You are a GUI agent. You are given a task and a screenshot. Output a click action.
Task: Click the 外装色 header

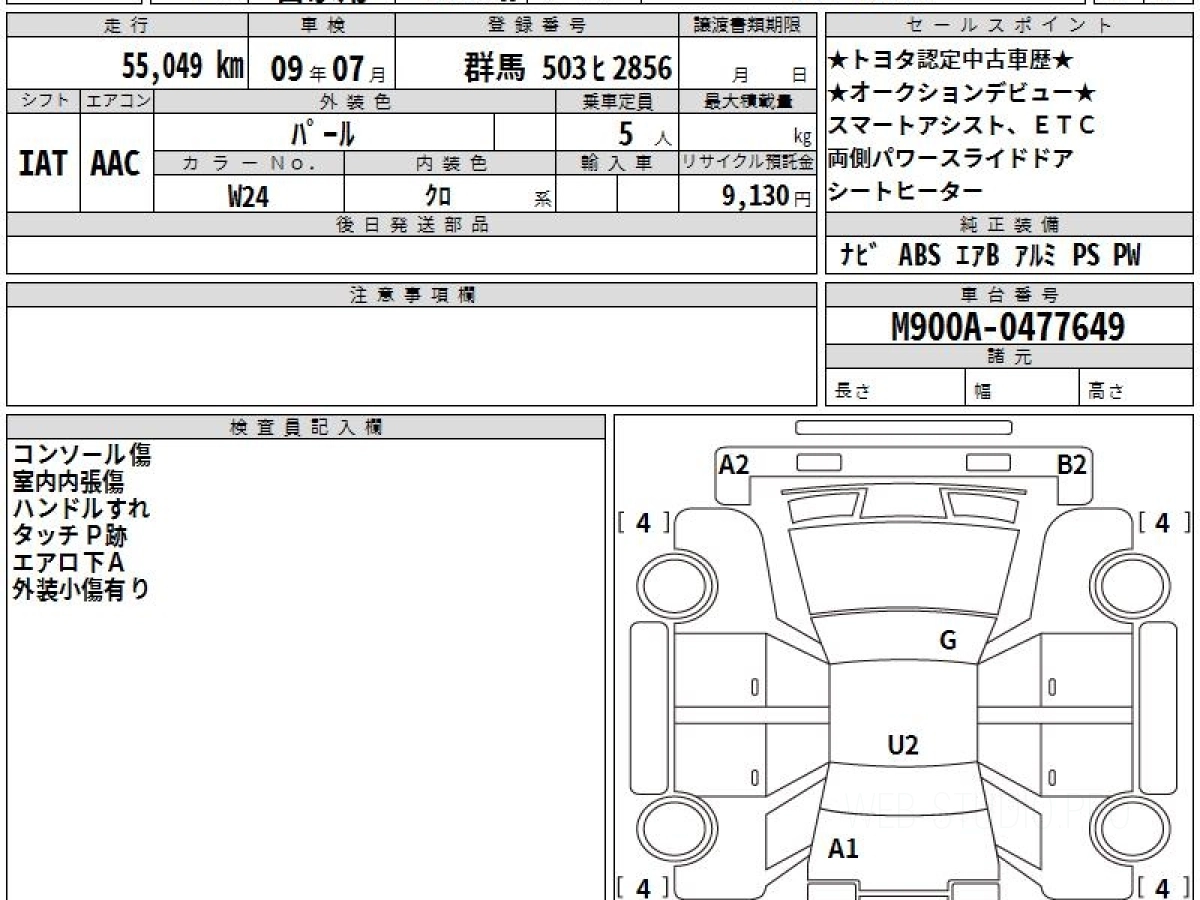(355, 101)
